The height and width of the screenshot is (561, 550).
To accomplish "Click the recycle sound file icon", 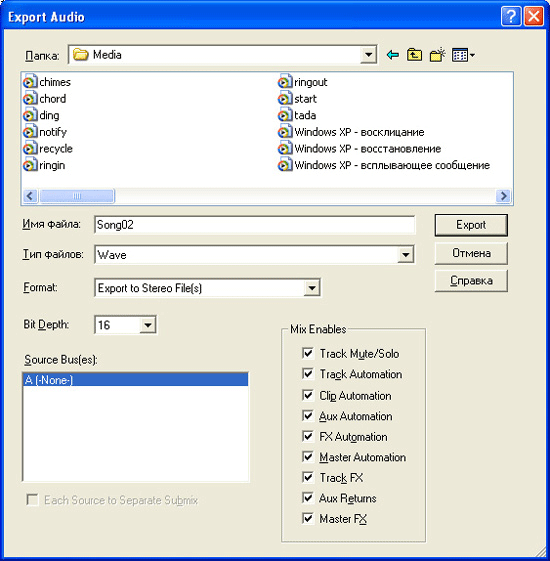I will (x=30, y=148).
